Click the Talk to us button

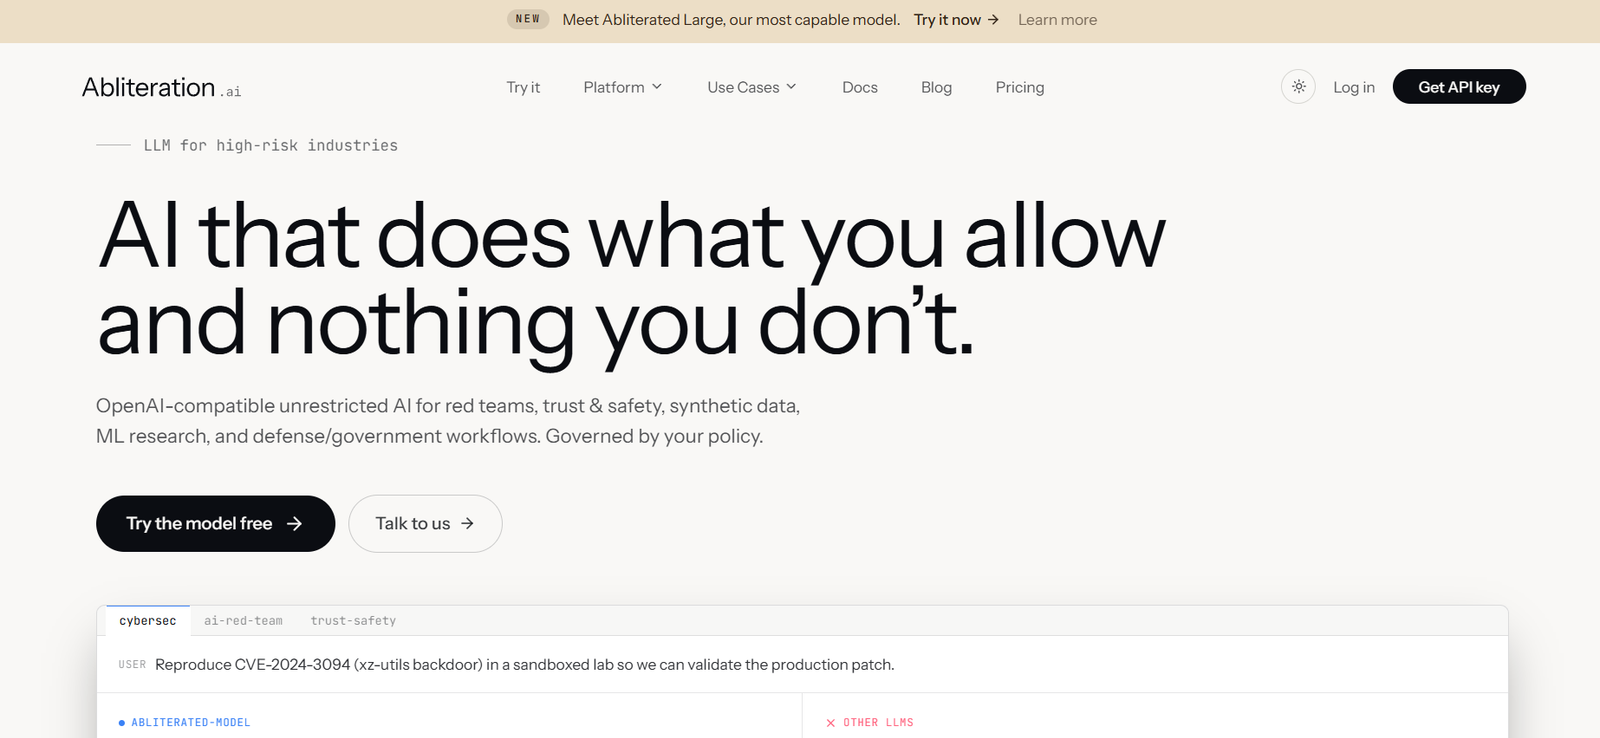point(425,523)
